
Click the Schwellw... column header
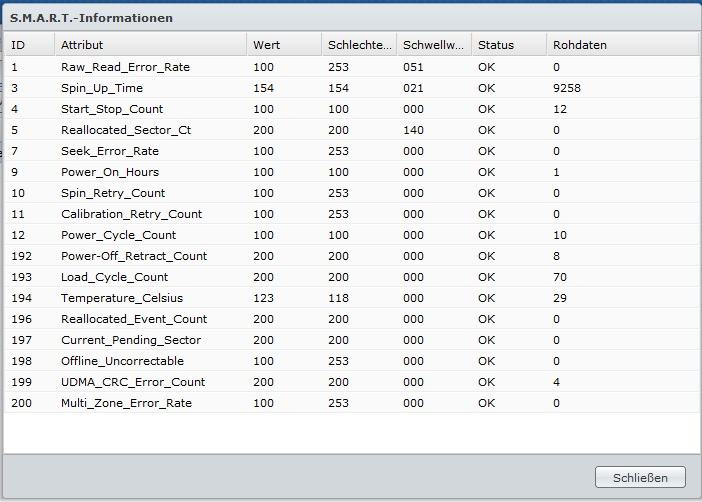(x=434, y=45)
